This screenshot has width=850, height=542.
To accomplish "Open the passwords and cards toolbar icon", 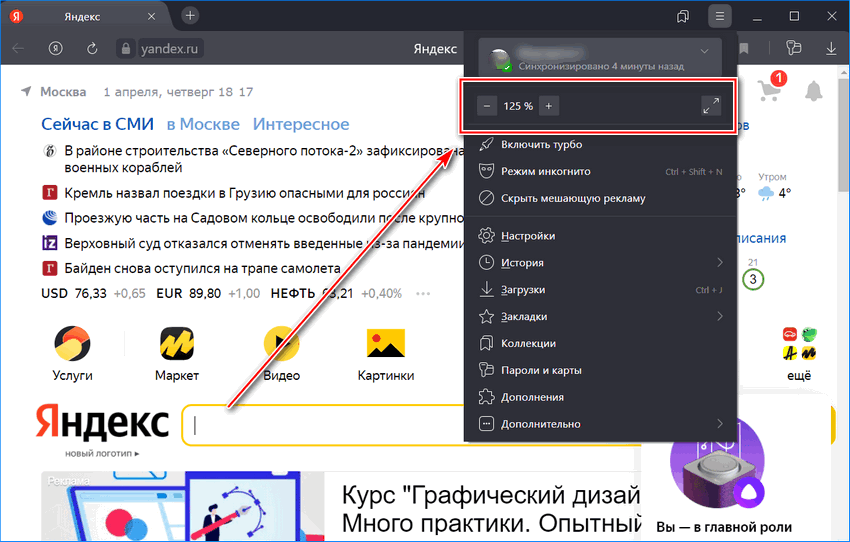I will [x=793, y=48].
